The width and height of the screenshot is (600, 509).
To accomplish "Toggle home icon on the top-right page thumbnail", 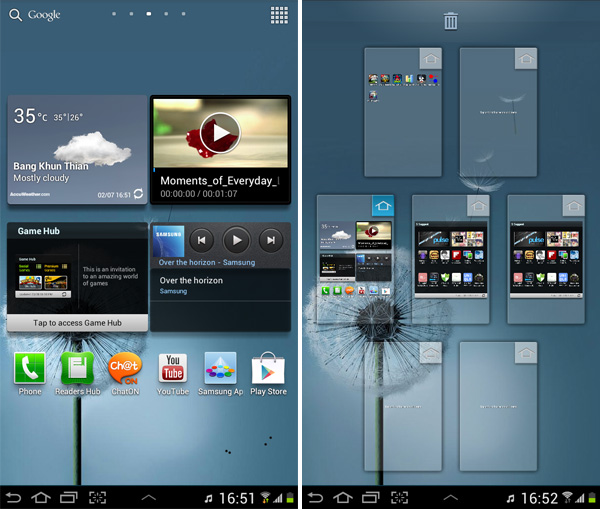I will [x=526, y=58].
